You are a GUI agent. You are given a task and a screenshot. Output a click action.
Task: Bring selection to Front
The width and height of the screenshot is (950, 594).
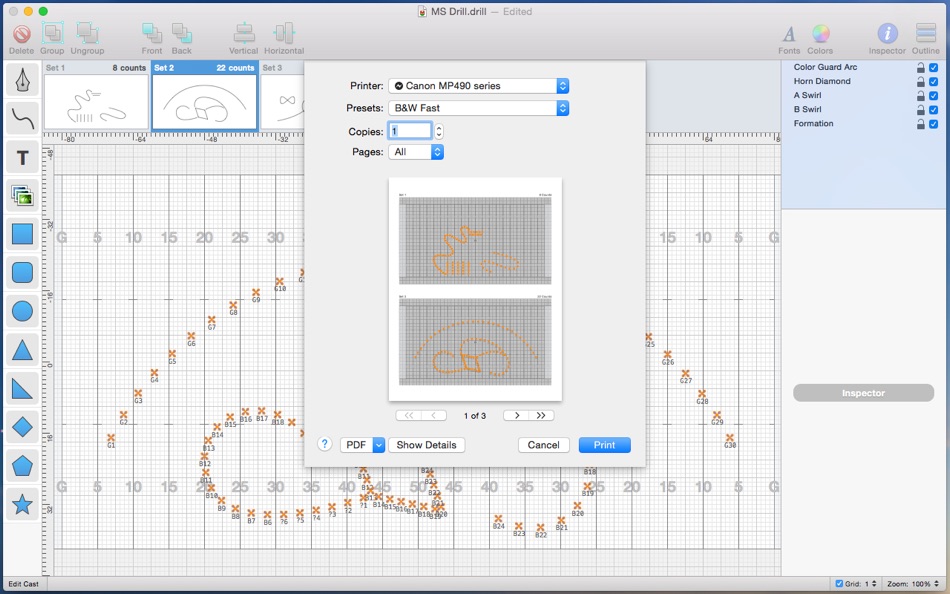[151, 33]
